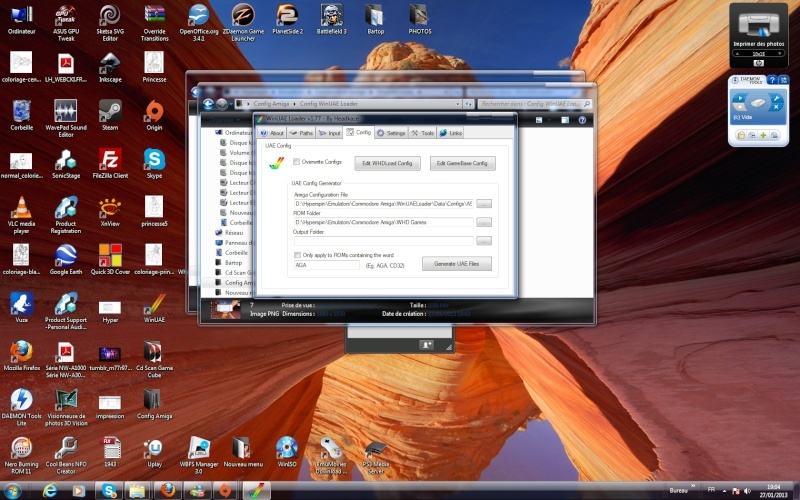The height and width of the screenshot is (500, 800).
Task: Open Mozilla Firefox desktop icon
Action: [x=21, y=356]
